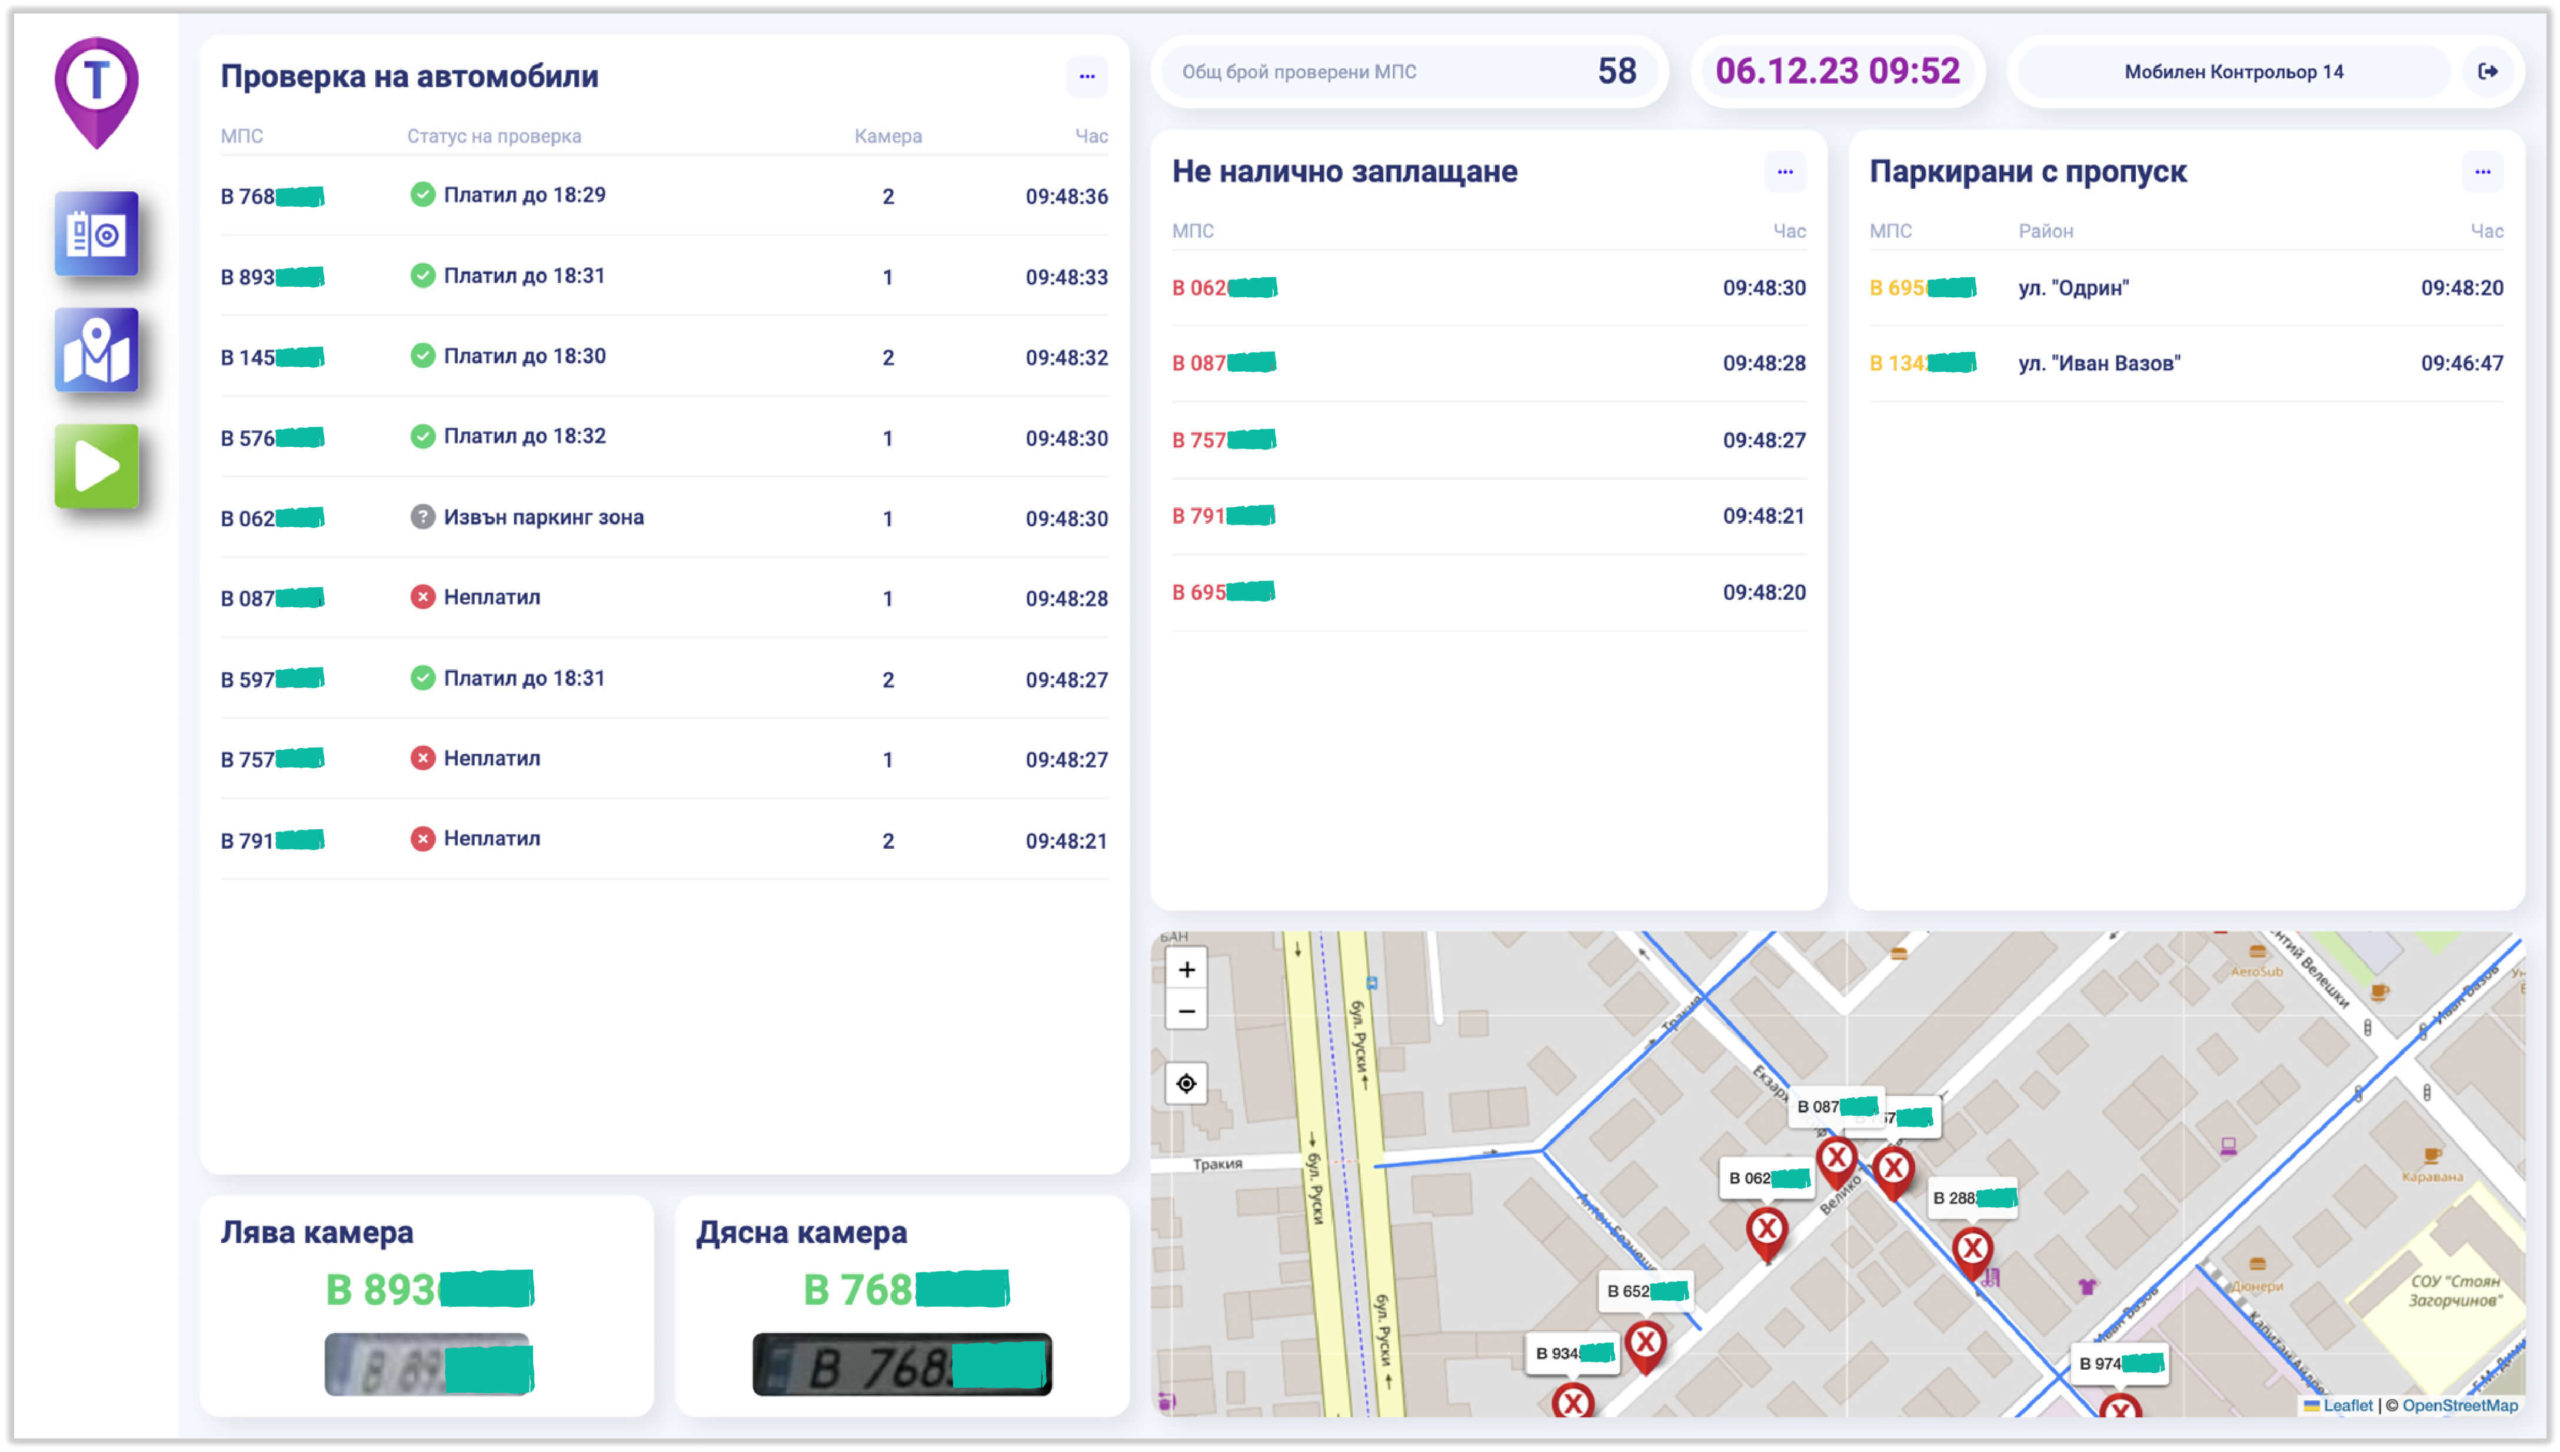
Task: Select the B 087 Неплатил row in vehicle check
Action: (x=664, y=598)
